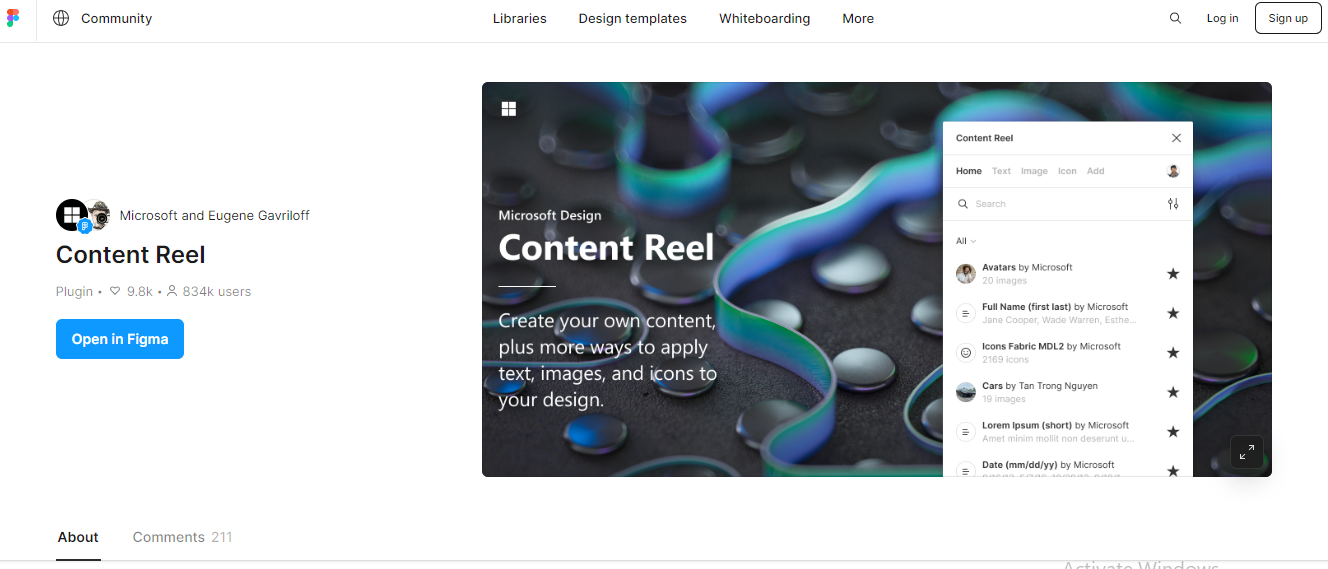Click the Cars row thumbnail

click(x=966, y=392)
